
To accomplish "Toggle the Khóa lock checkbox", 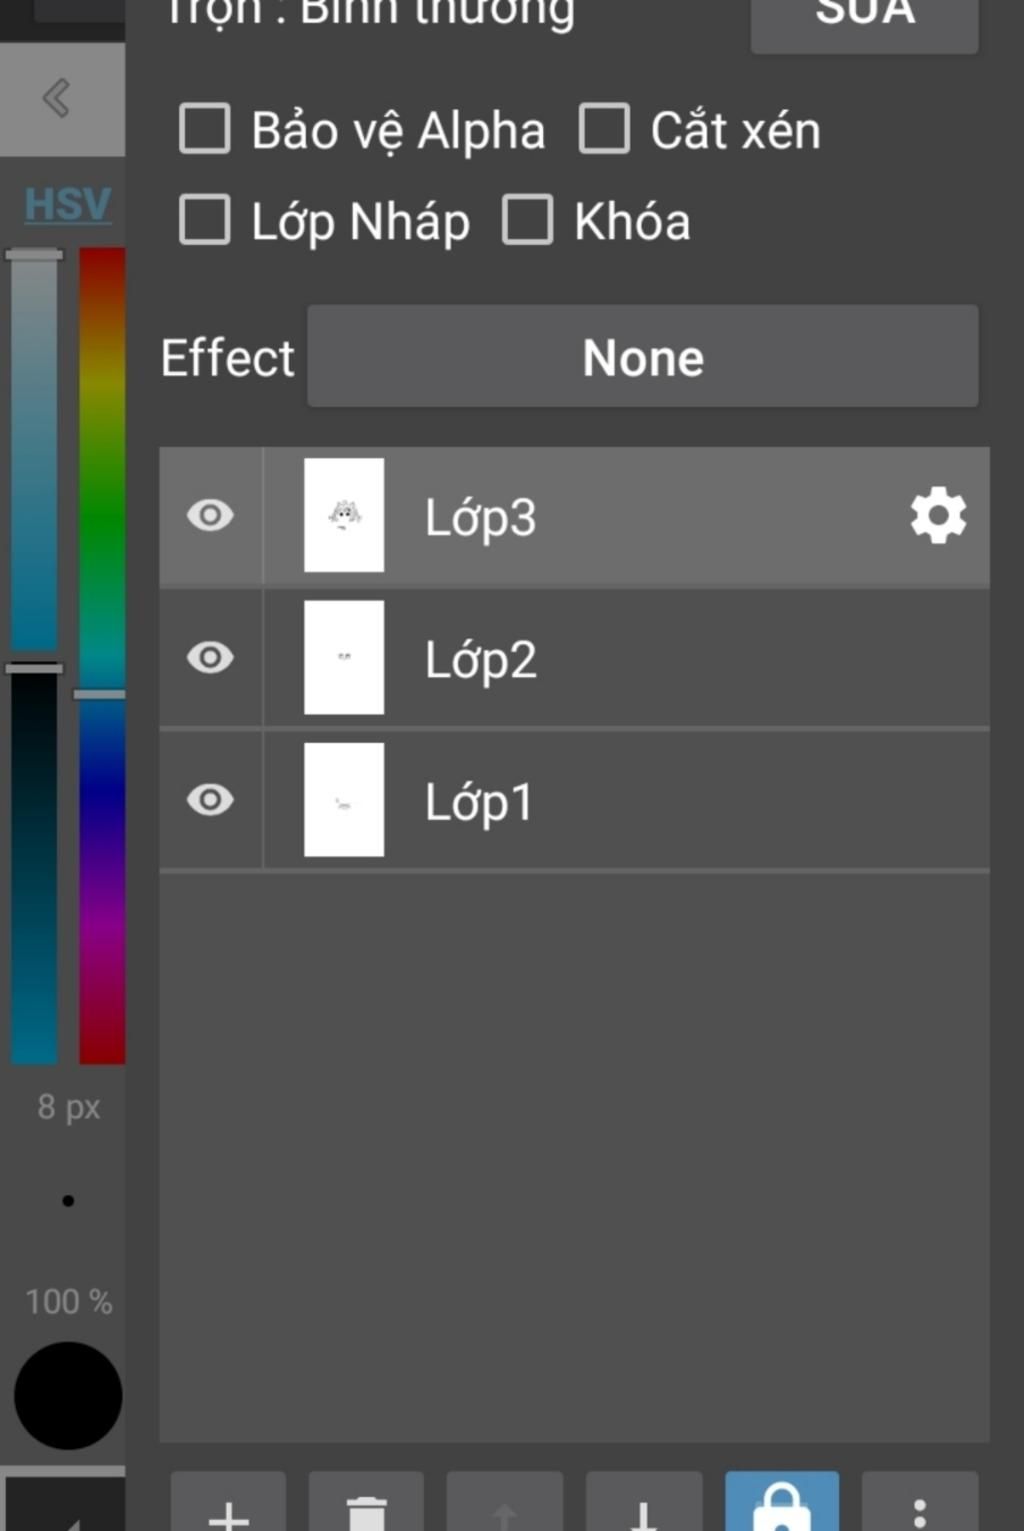I will tap(528, 220).
